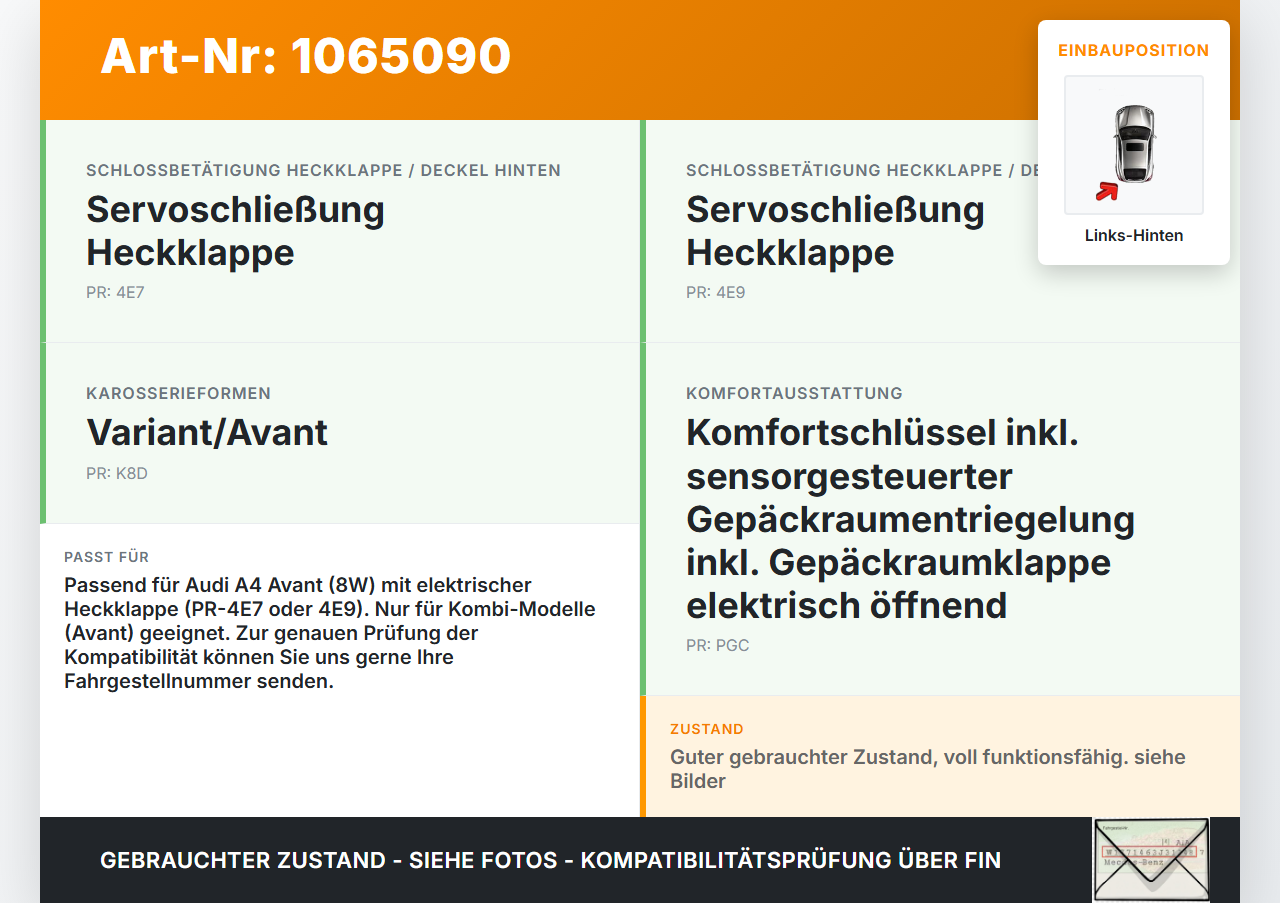Click the Art-Nr: 1065090 heading
The width and height of the screenshot is (1280, 904).
pyautogui.click(x=305, y=56)
